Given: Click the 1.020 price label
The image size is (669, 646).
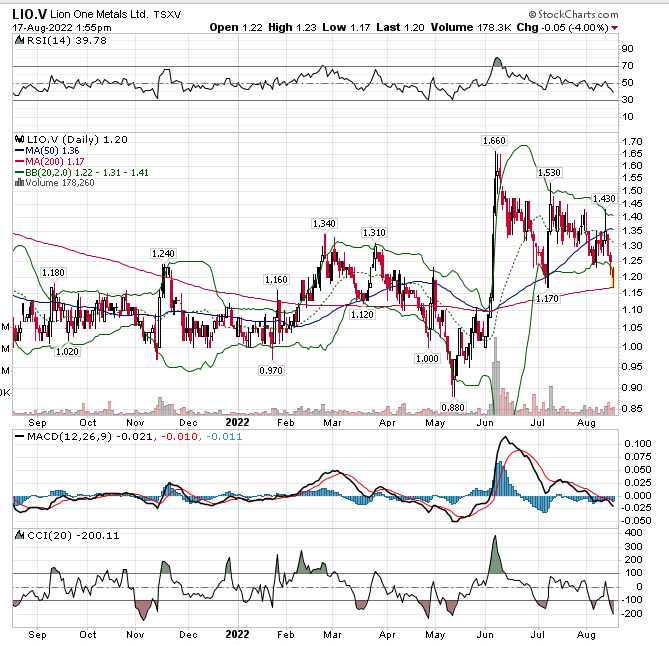Looking at the screenshot, I should coord(67,352).
